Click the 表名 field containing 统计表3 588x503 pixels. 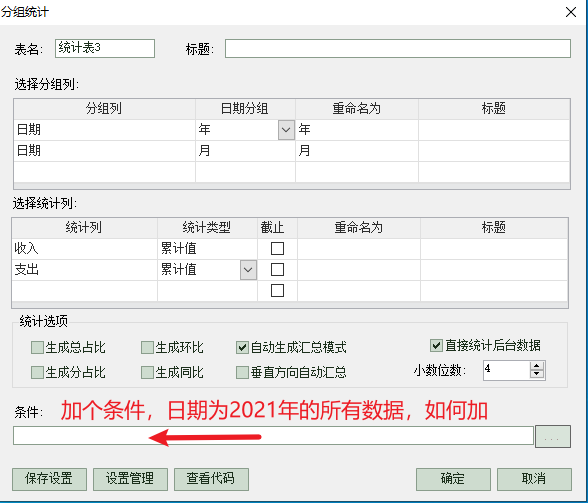pos(105,48)
